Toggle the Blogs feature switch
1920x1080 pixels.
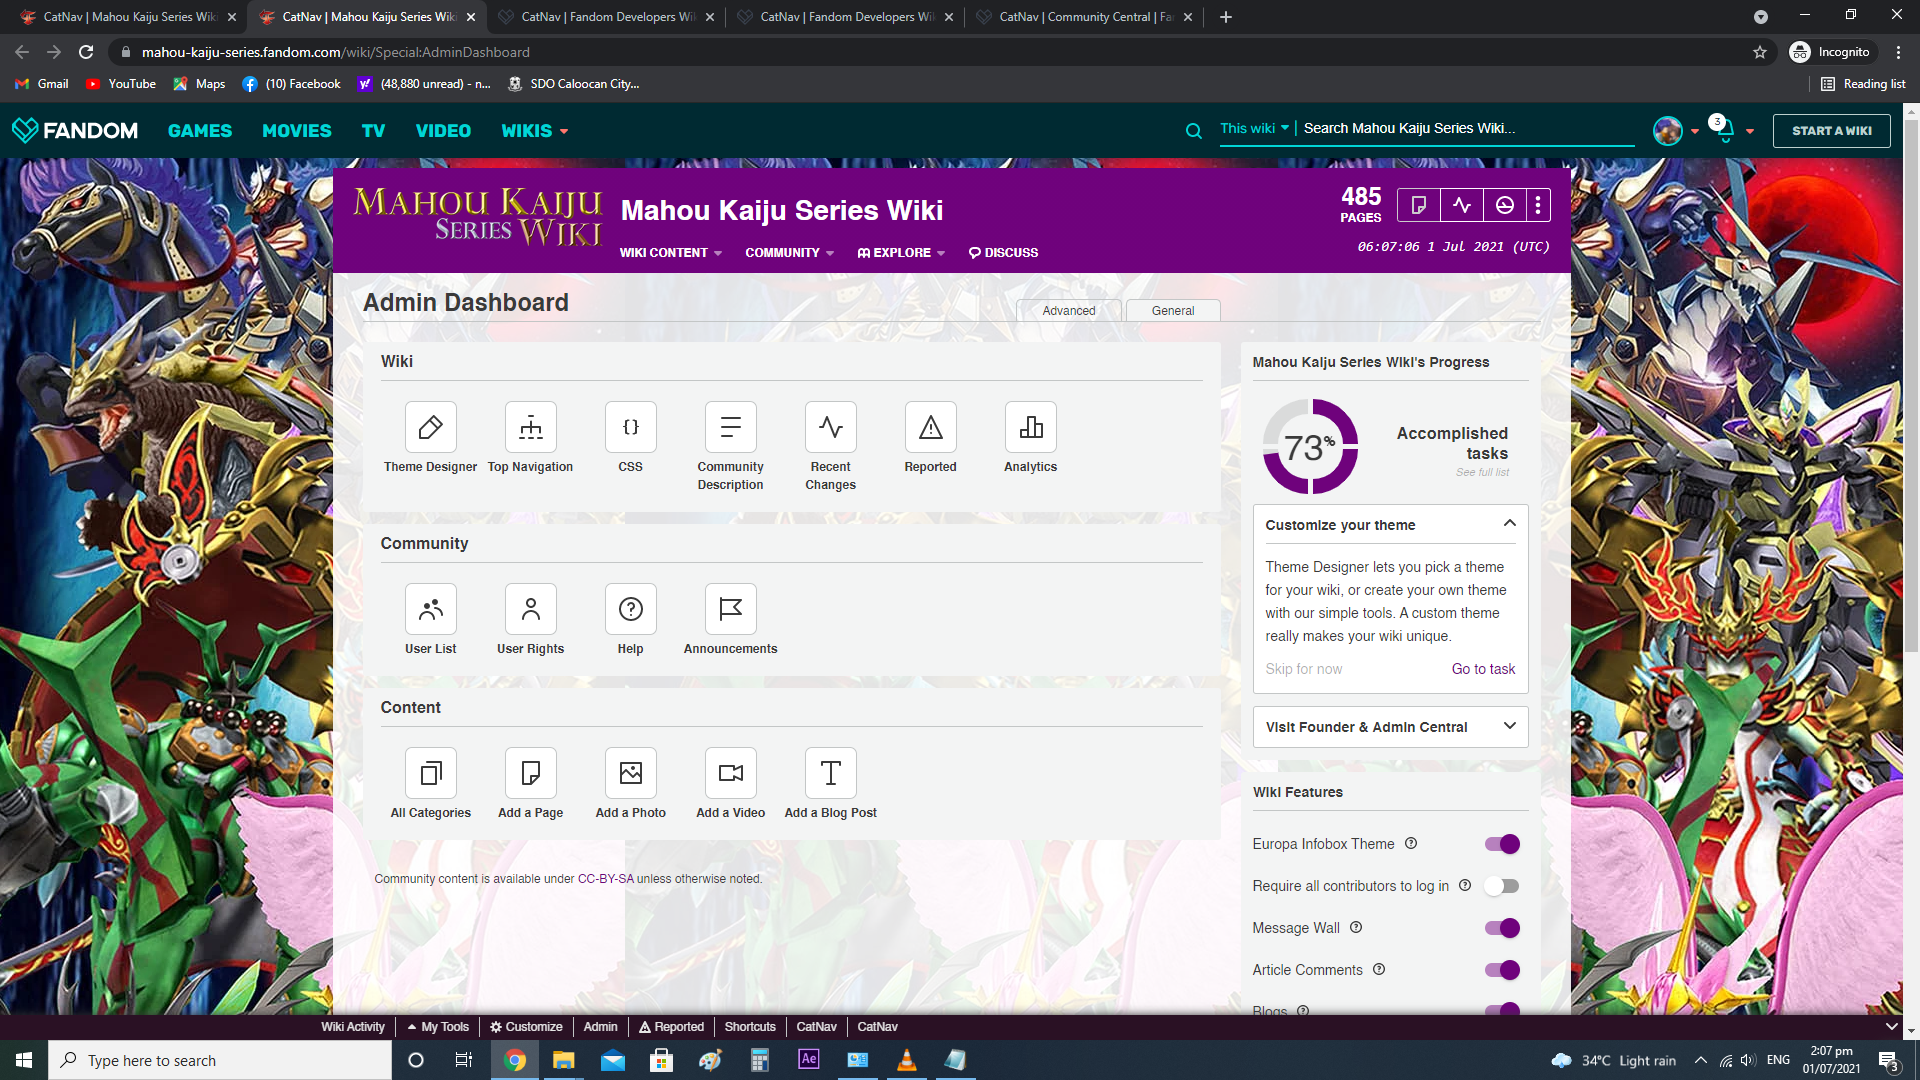1502,1008
